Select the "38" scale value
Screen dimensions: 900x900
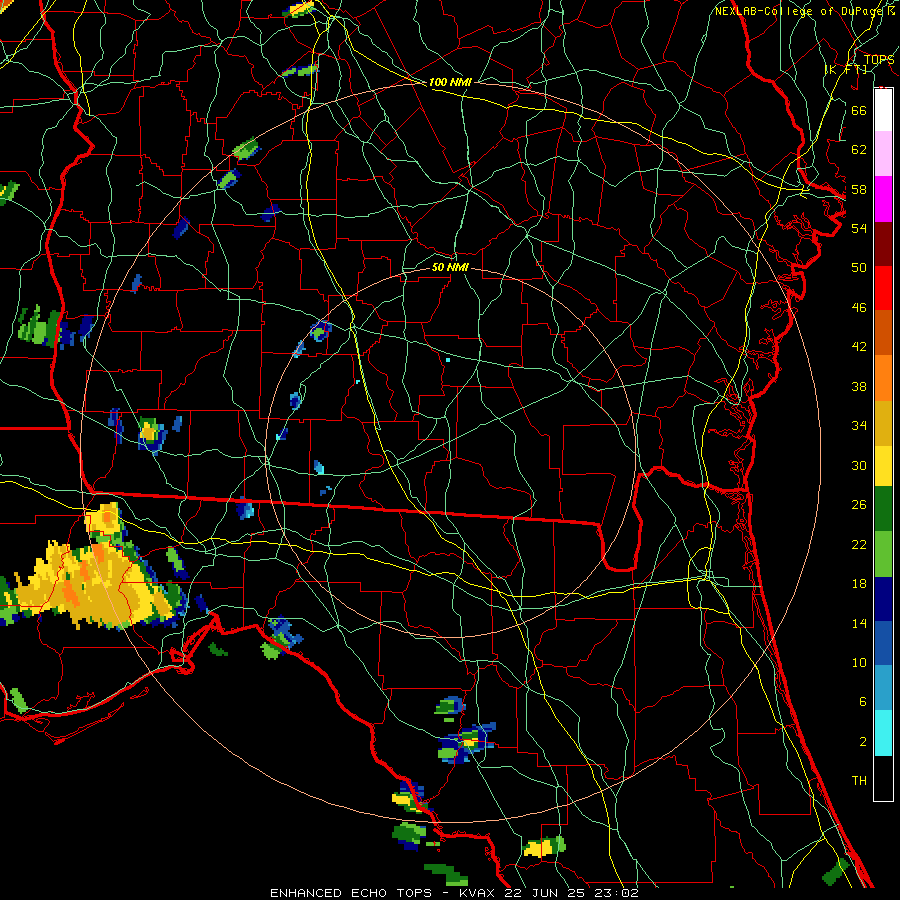pyautogui.click(x=859, y=386)
